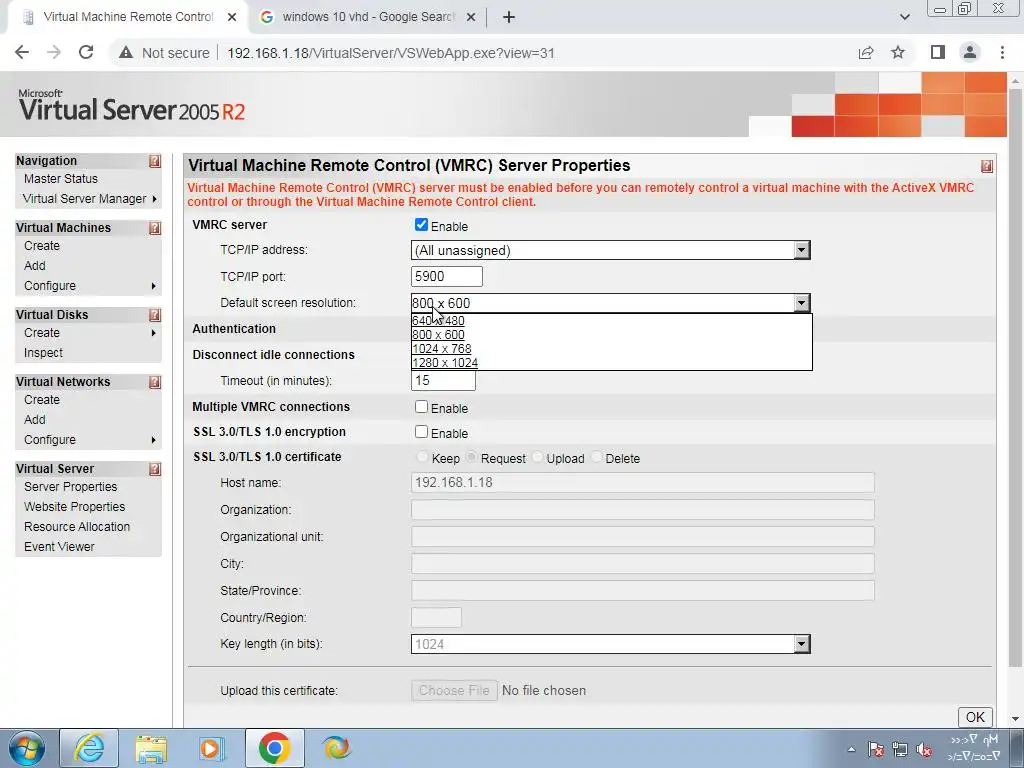Viewport: 1024px width, 768px height.
Task: Click Create under Virtual Networks
Action: pyautogui.click(x=42, y=400)
